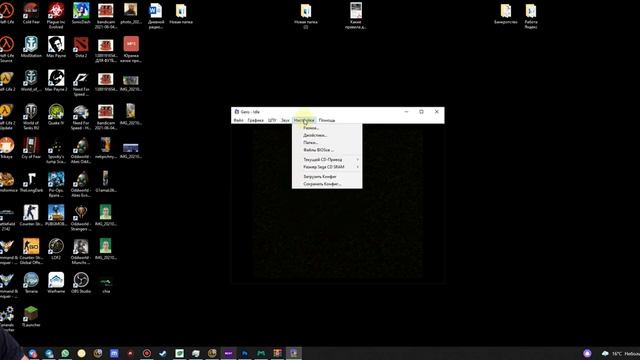Select the Банкротство folder

pos(506,13)
